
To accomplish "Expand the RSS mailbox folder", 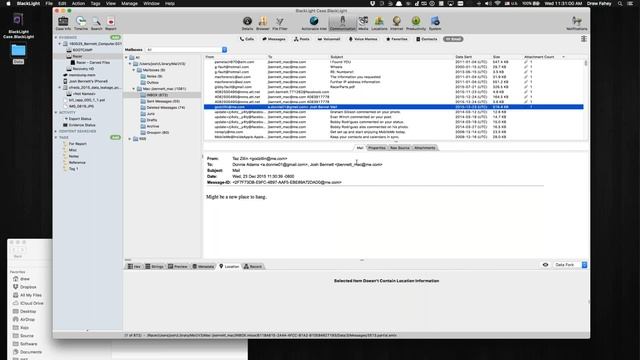I will [x=130, y=139].
